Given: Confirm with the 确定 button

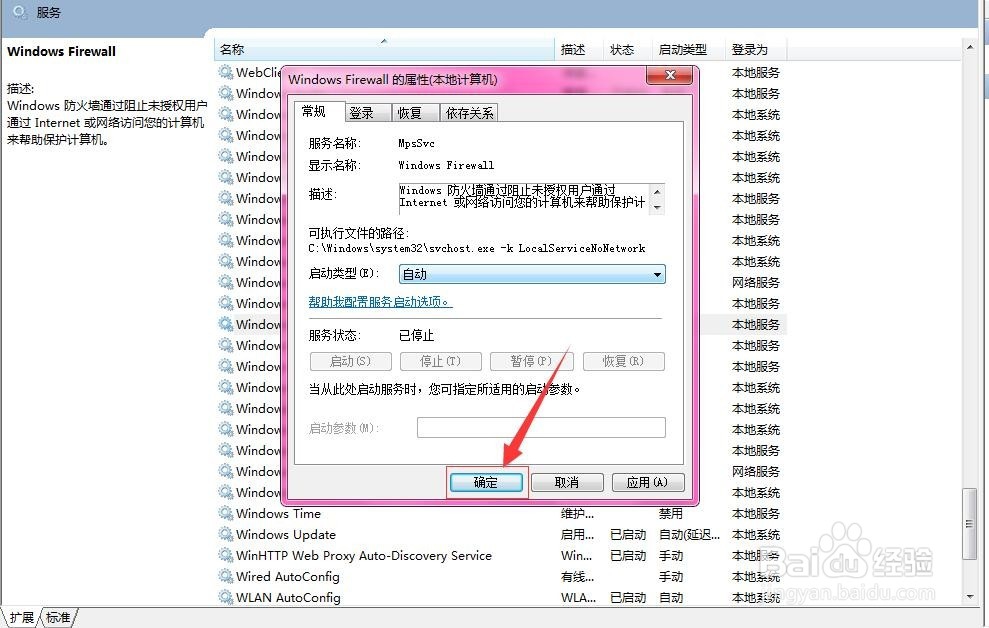Looking at the screenshot, I should tap(486, 482).
